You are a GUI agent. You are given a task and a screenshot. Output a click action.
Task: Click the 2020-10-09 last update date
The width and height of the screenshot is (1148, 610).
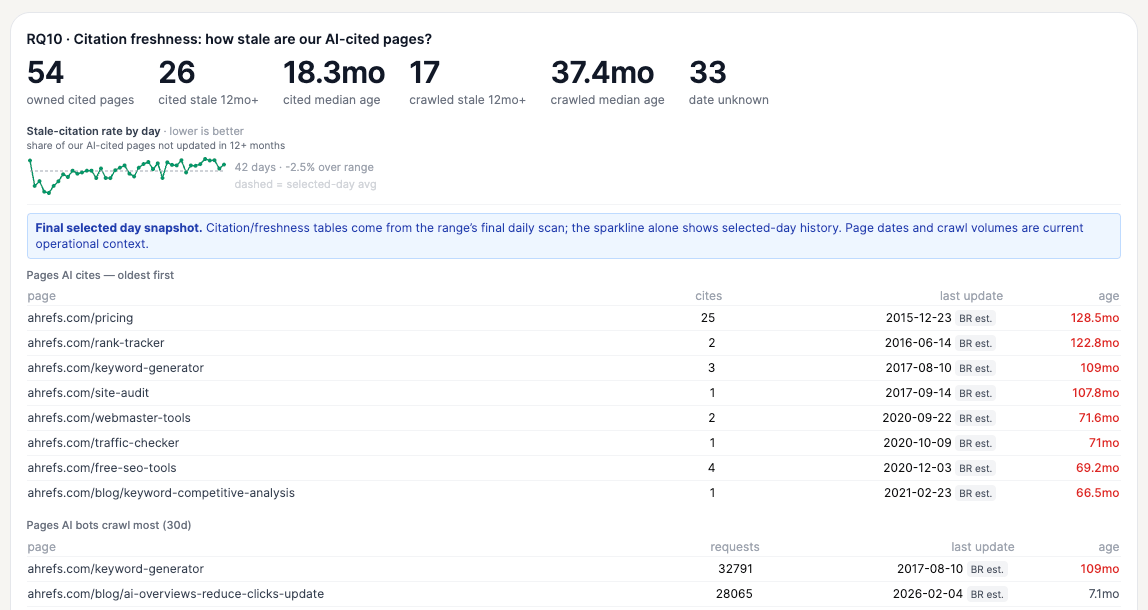click(917, 442)
